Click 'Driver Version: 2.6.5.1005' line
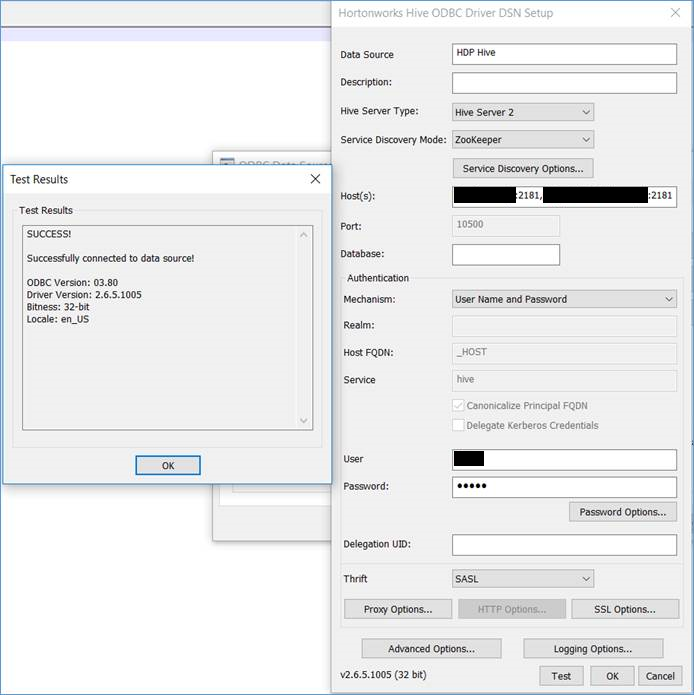 click(84, 295)
